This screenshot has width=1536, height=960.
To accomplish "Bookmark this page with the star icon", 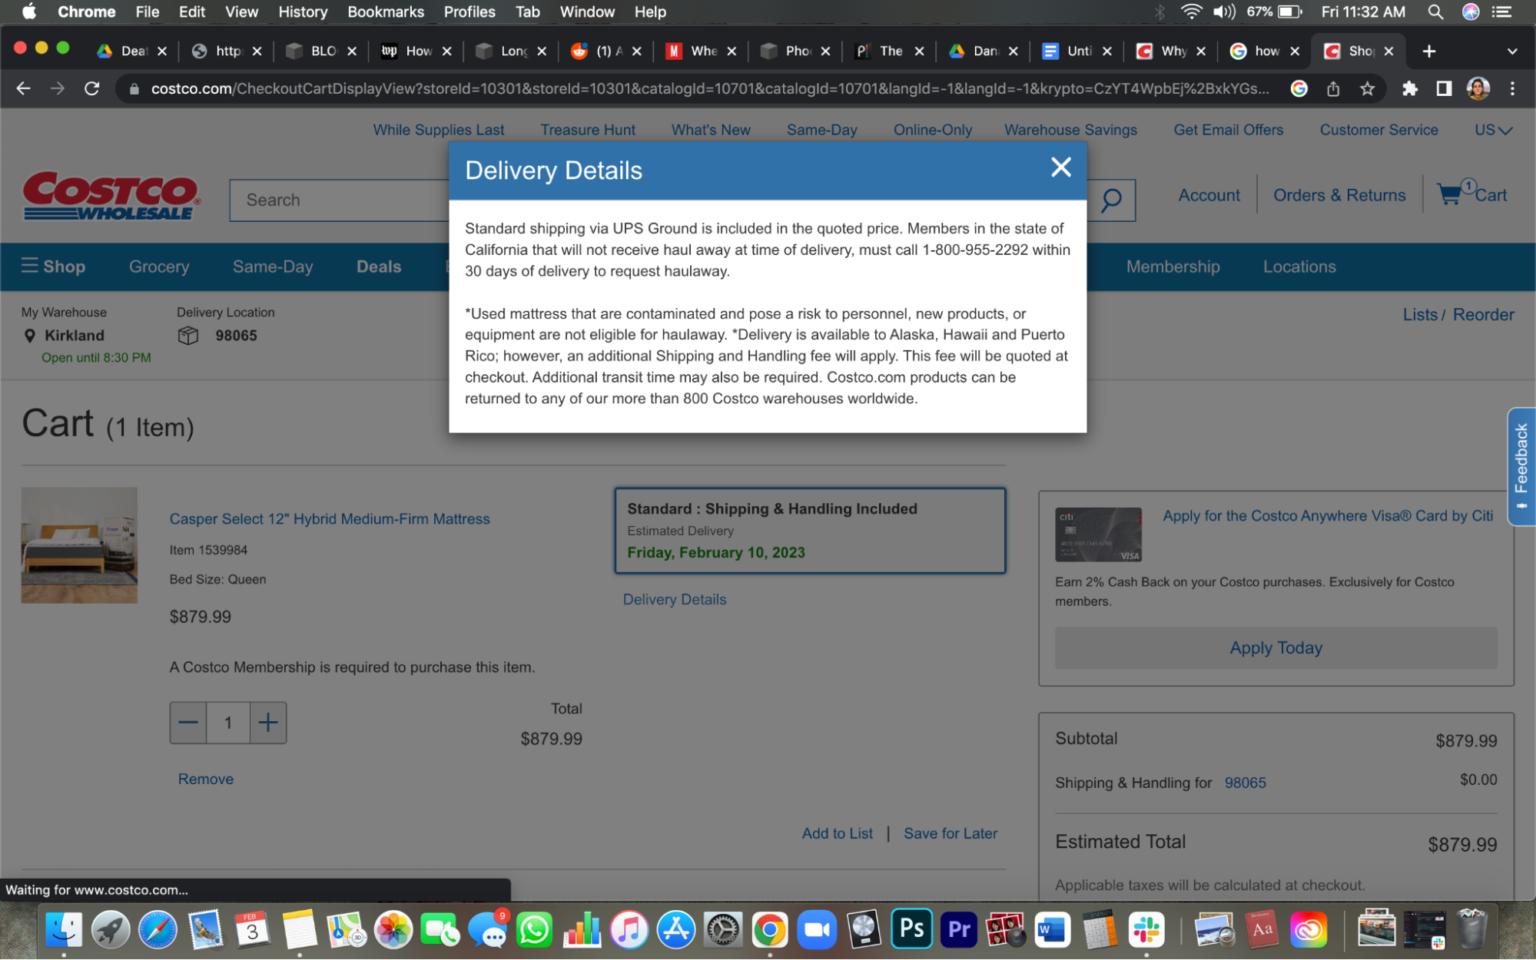I will [1367, 89].
